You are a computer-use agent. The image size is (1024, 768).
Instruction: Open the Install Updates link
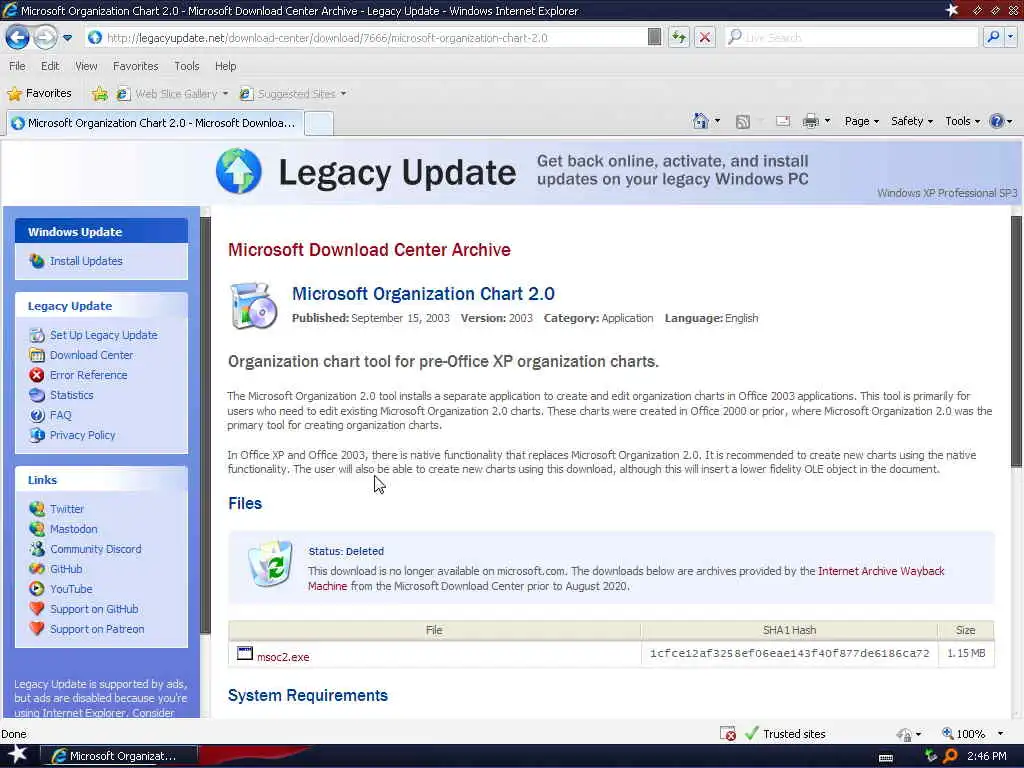point(86,261)
